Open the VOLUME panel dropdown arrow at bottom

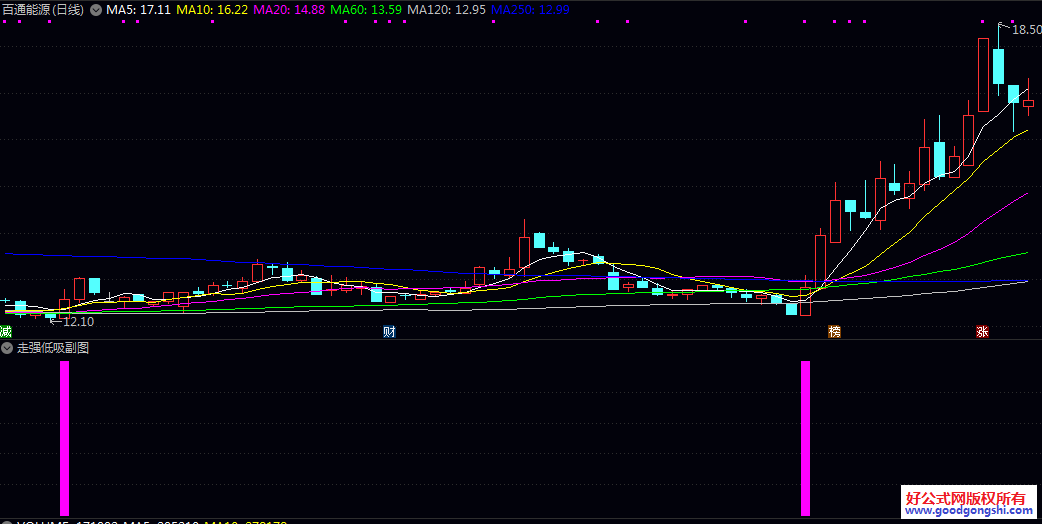7,522
